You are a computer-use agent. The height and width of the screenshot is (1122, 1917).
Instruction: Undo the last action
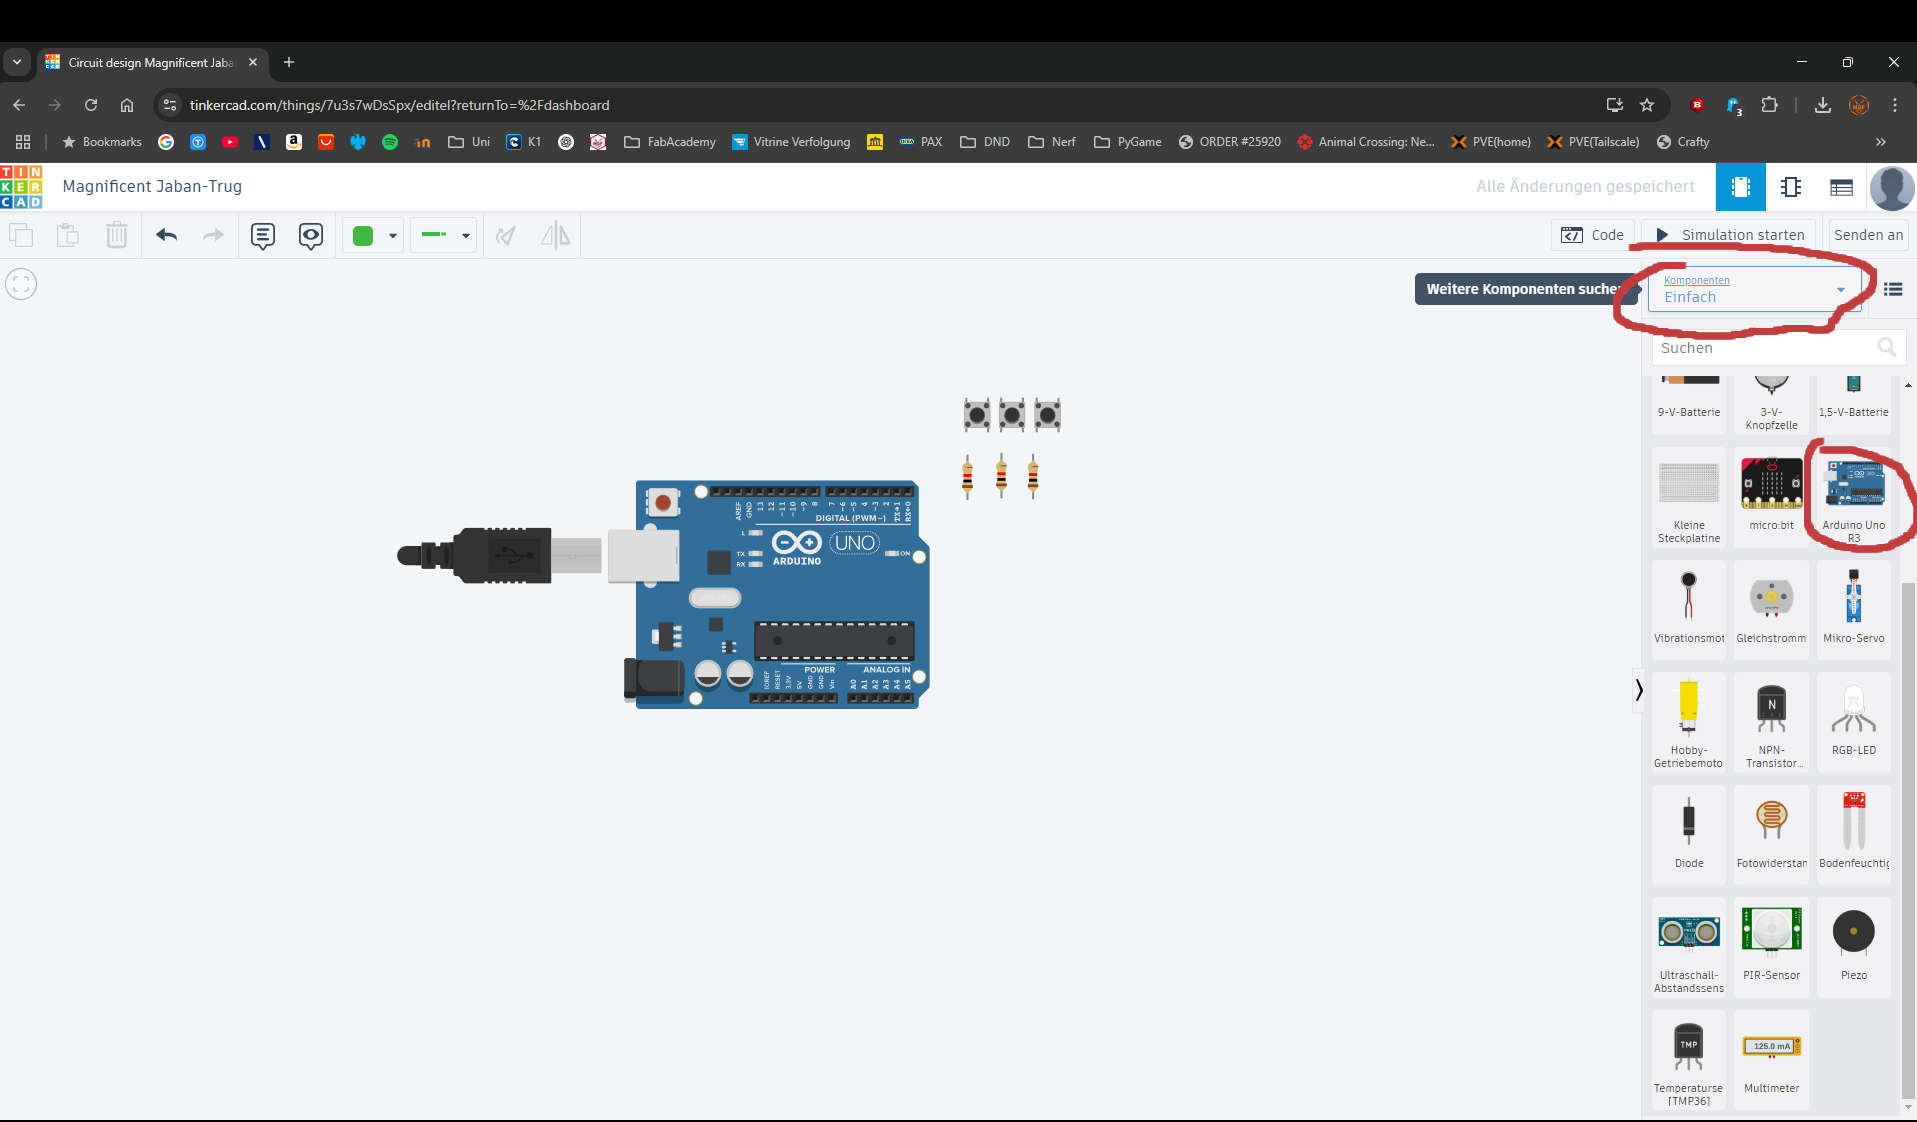tap(166, 235)
